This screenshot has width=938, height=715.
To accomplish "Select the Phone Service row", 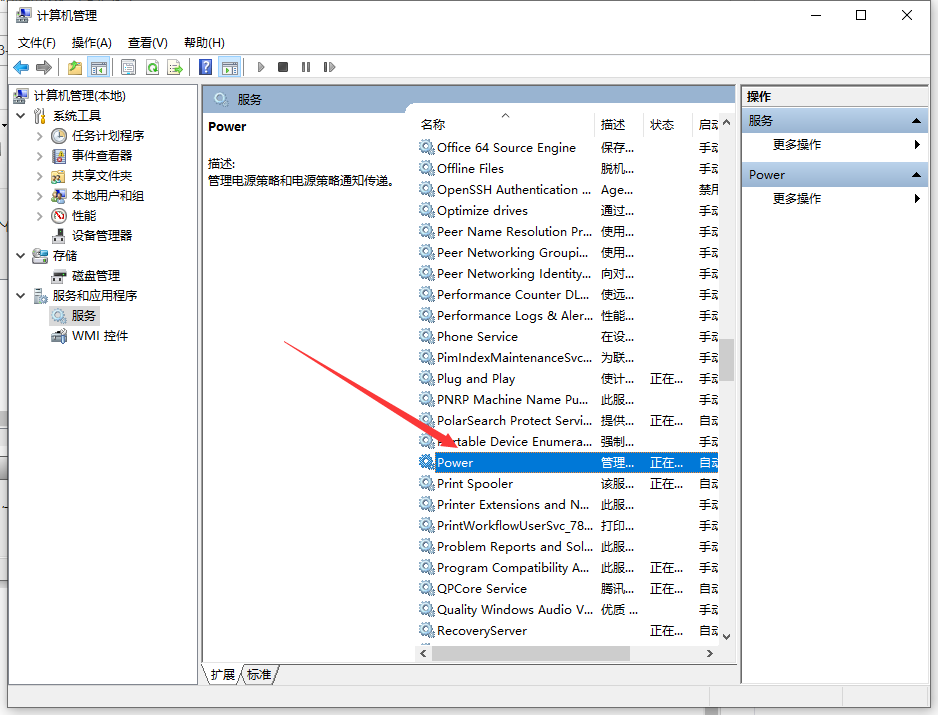I will [x=567, y=336].
